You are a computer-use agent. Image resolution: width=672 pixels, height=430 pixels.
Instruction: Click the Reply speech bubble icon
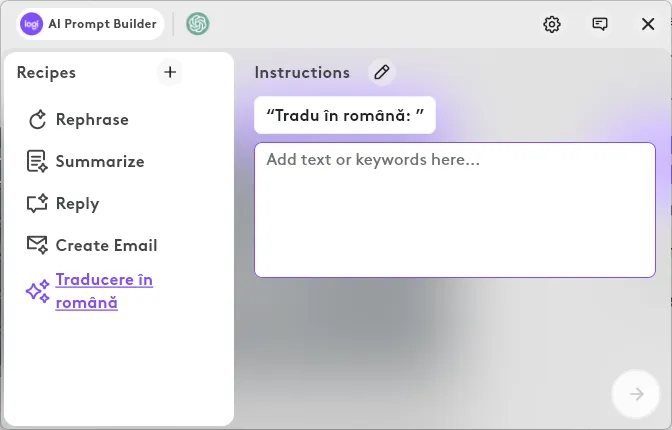click(37, 204)
